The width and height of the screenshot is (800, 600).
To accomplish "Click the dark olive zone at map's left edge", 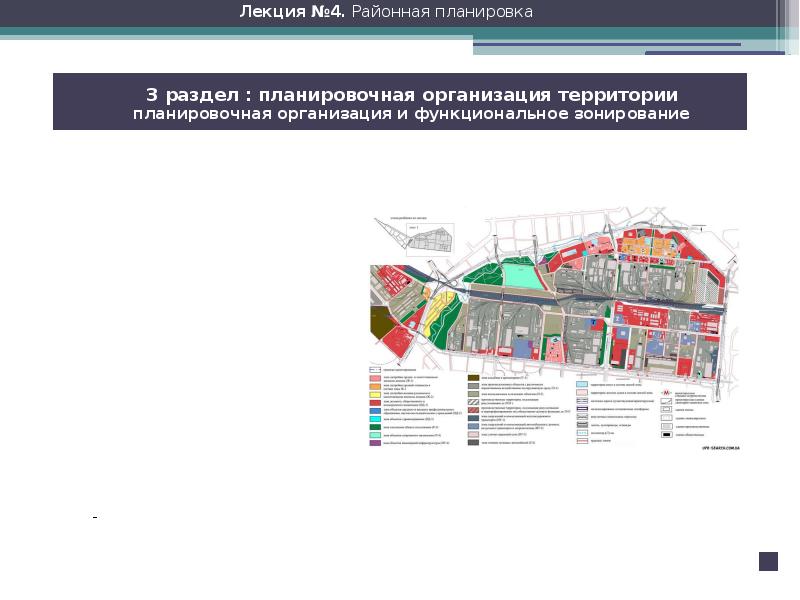I will pos(379,324).
